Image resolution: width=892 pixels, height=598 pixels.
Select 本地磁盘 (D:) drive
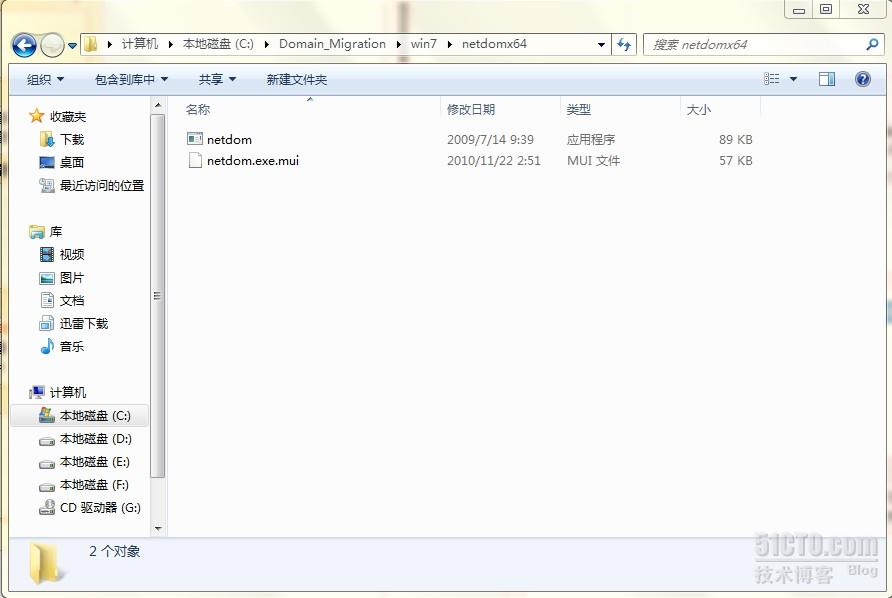(x=96, y=439)
